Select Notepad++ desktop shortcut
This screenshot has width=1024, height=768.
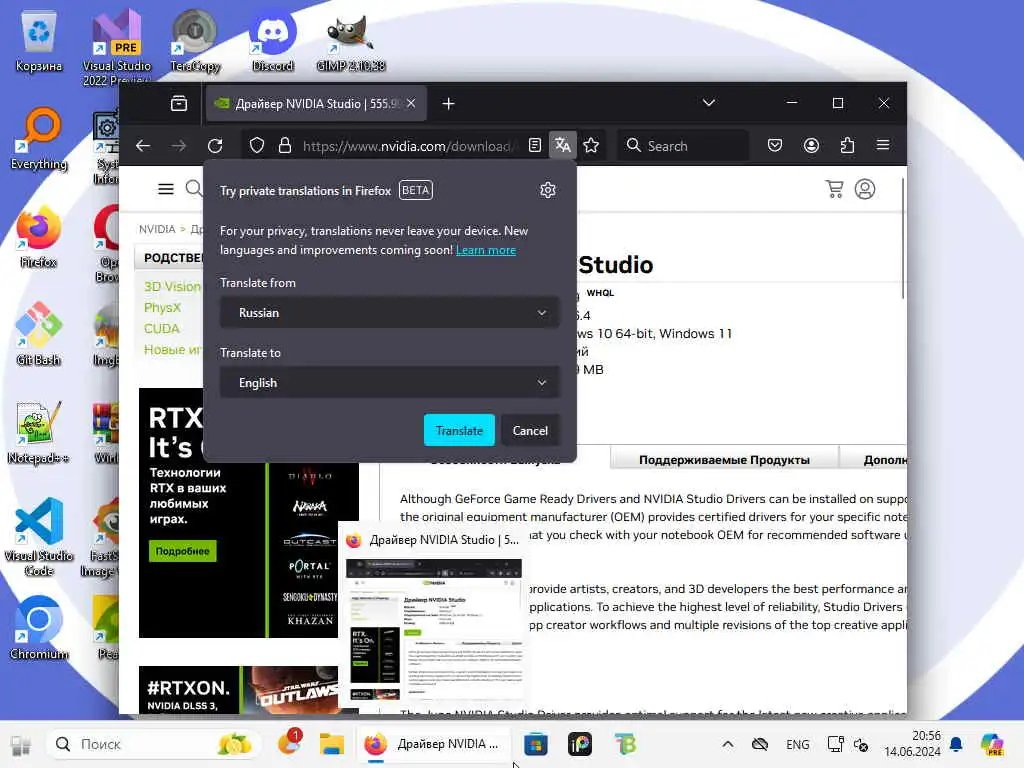39,432
